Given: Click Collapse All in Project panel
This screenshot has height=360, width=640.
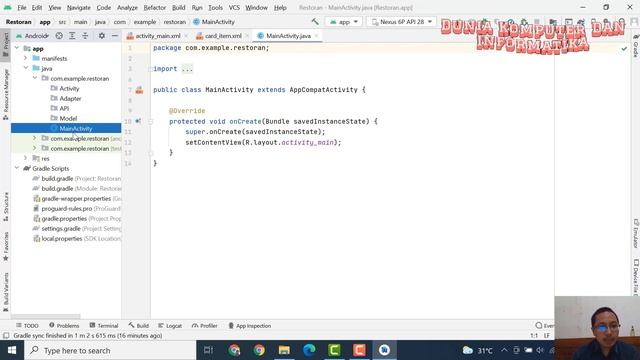Looking at the screenshot, I should tap(85, 36).
